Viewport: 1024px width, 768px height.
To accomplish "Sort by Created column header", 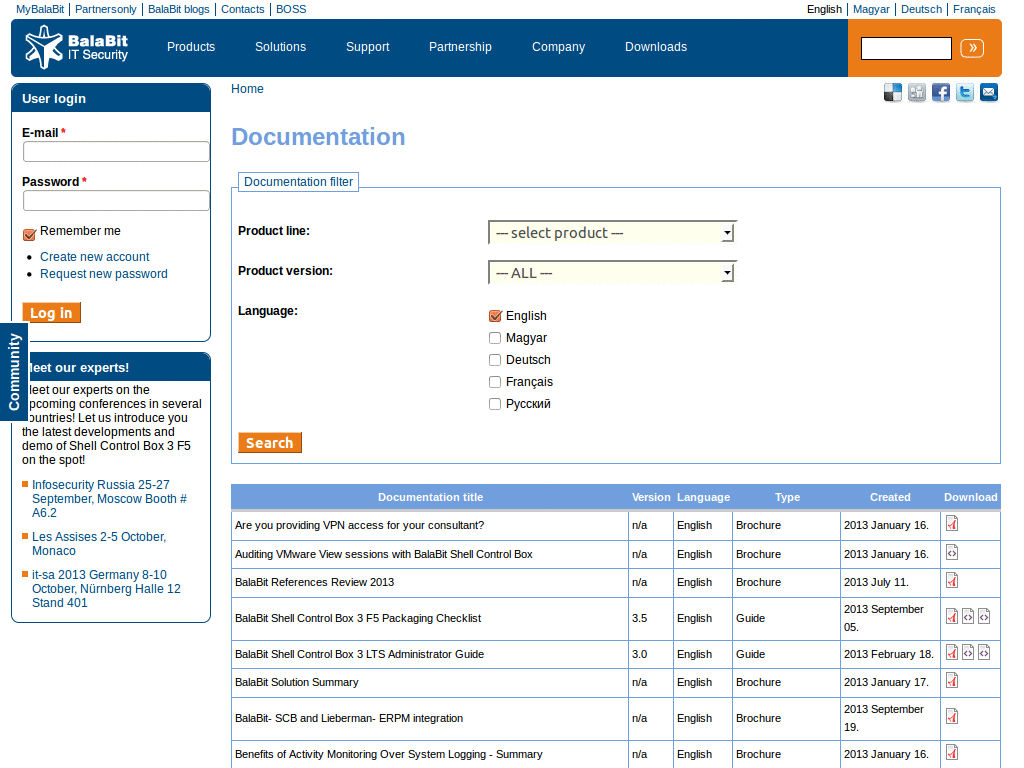I will click(890, 497).
